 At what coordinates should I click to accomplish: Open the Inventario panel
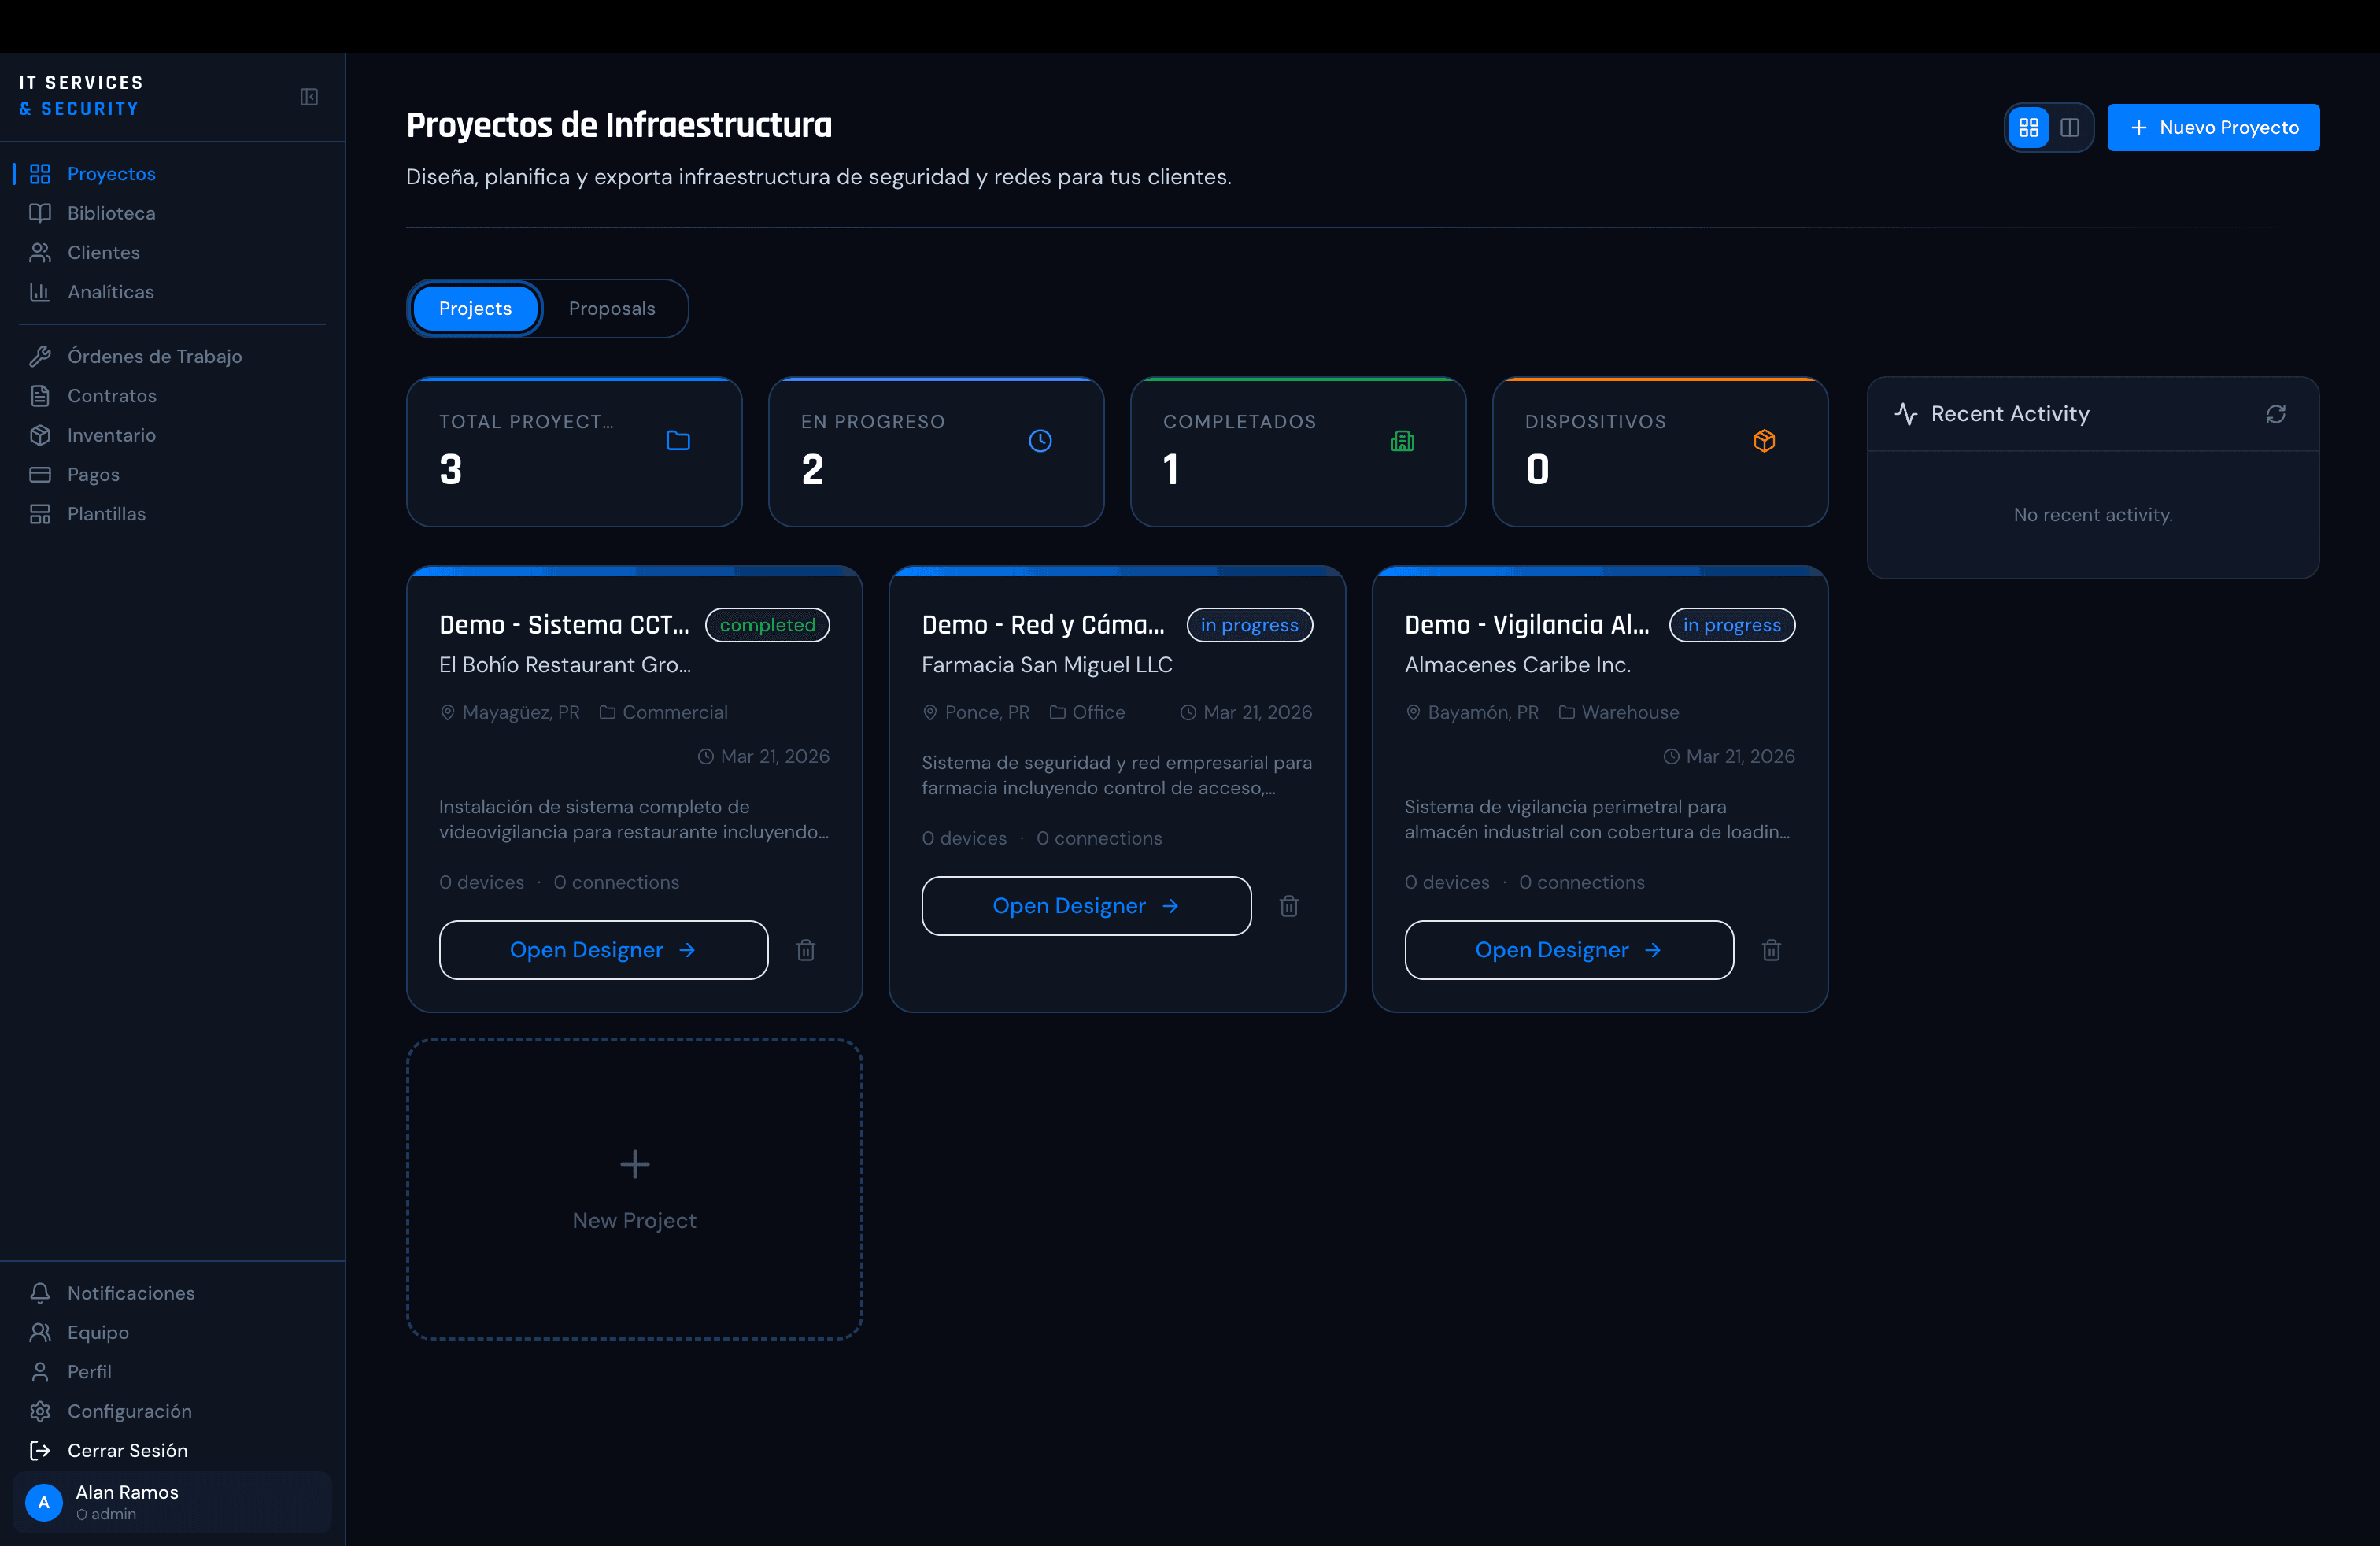pos(112,435)
